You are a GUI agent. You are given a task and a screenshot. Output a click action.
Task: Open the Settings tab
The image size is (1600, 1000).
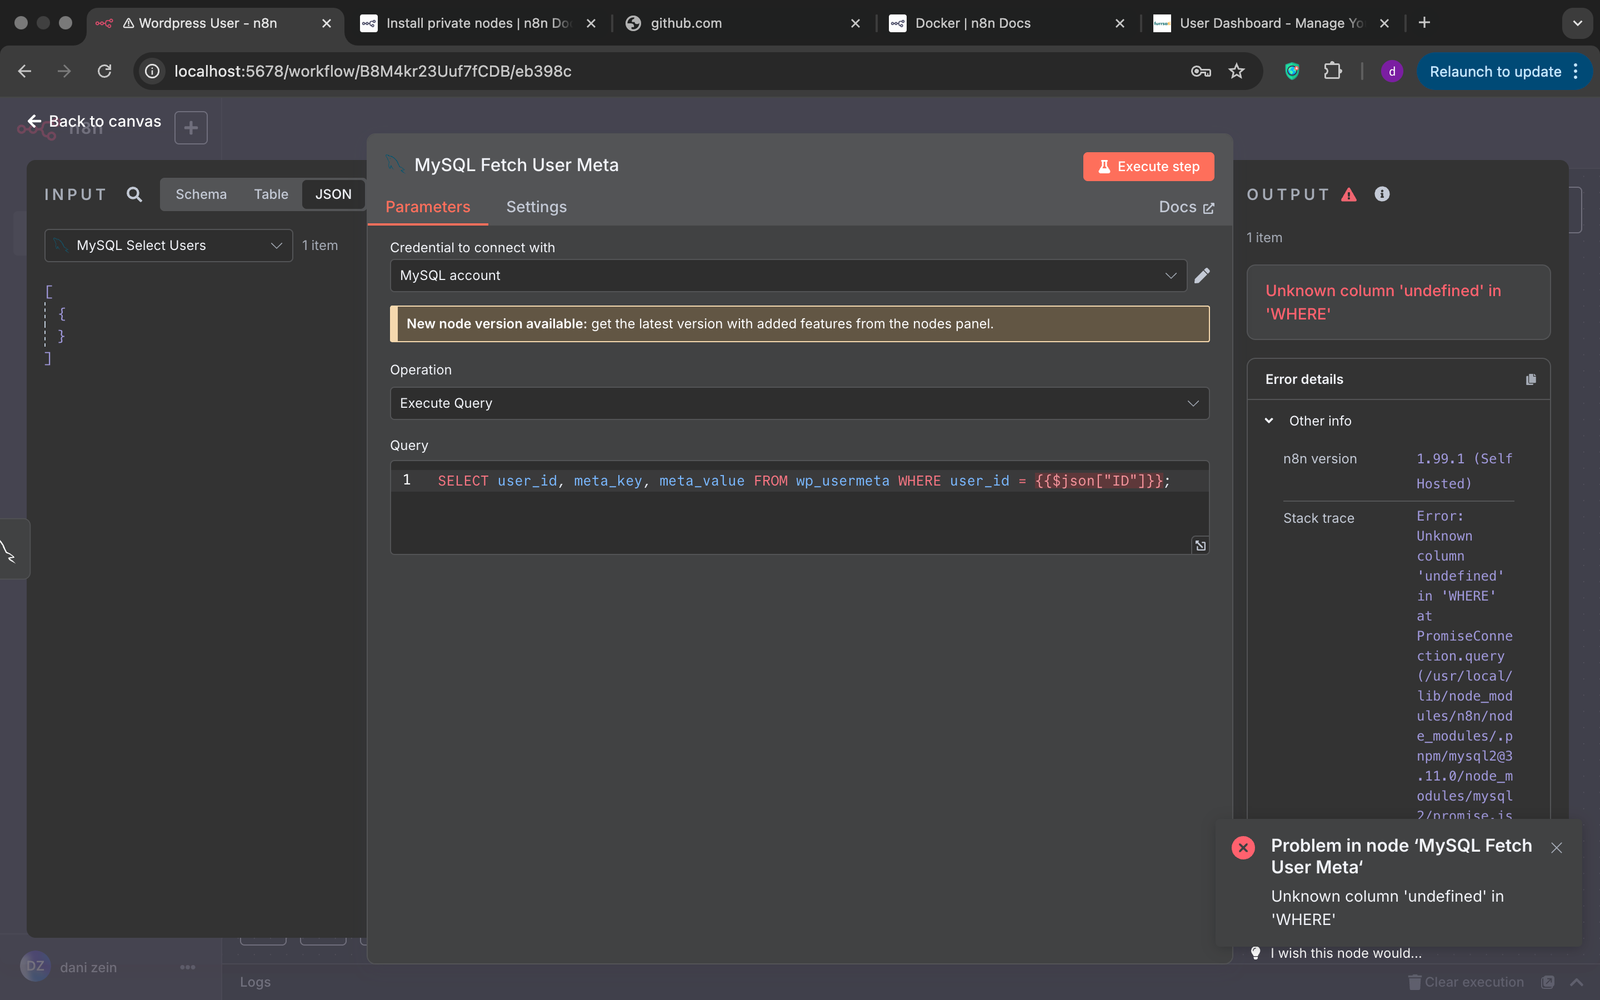536,207
